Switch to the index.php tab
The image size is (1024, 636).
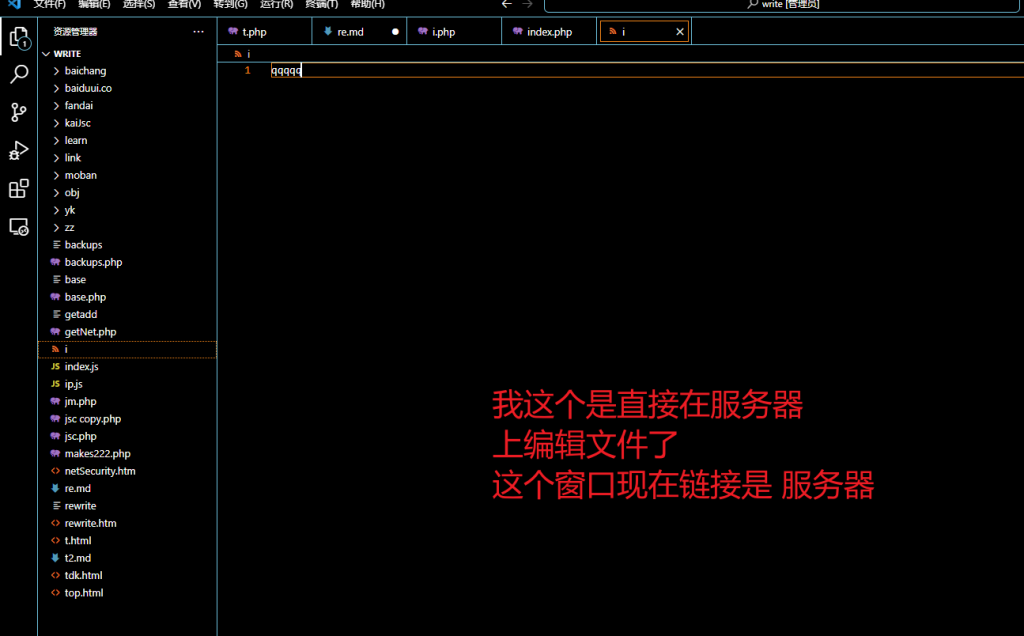548,32
